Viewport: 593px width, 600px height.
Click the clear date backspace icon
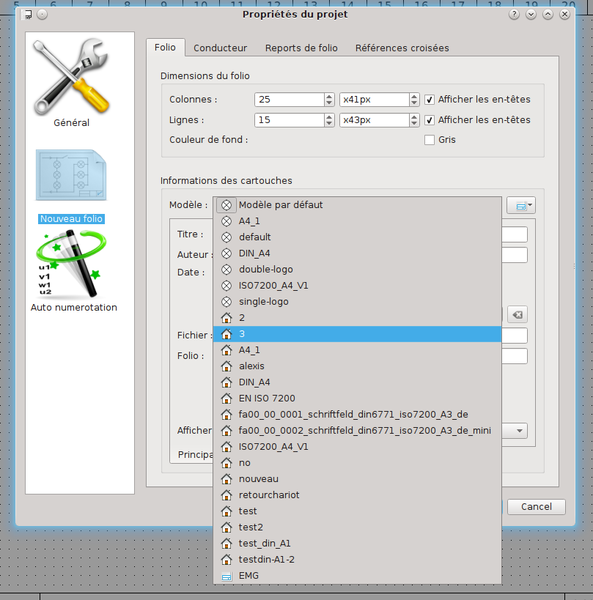[x=517, y=315]
